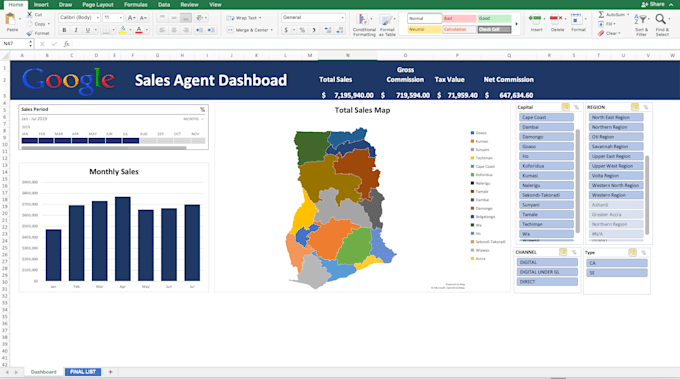680x379 pixels.
Task: Open MONTHS dropdown in Sales Period timeline
Action: pos(193,119)
